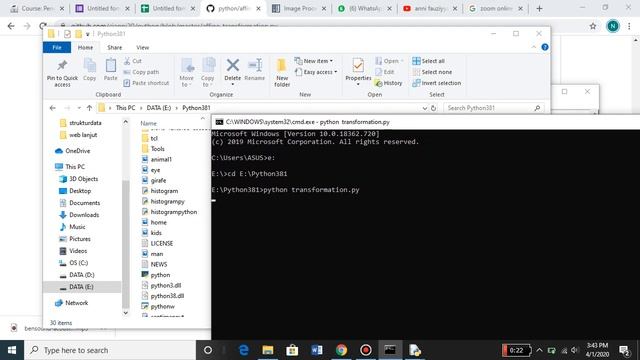Switch to the Home ribbon tab
The image size is (640, 360).
click(x=85, y=47)
